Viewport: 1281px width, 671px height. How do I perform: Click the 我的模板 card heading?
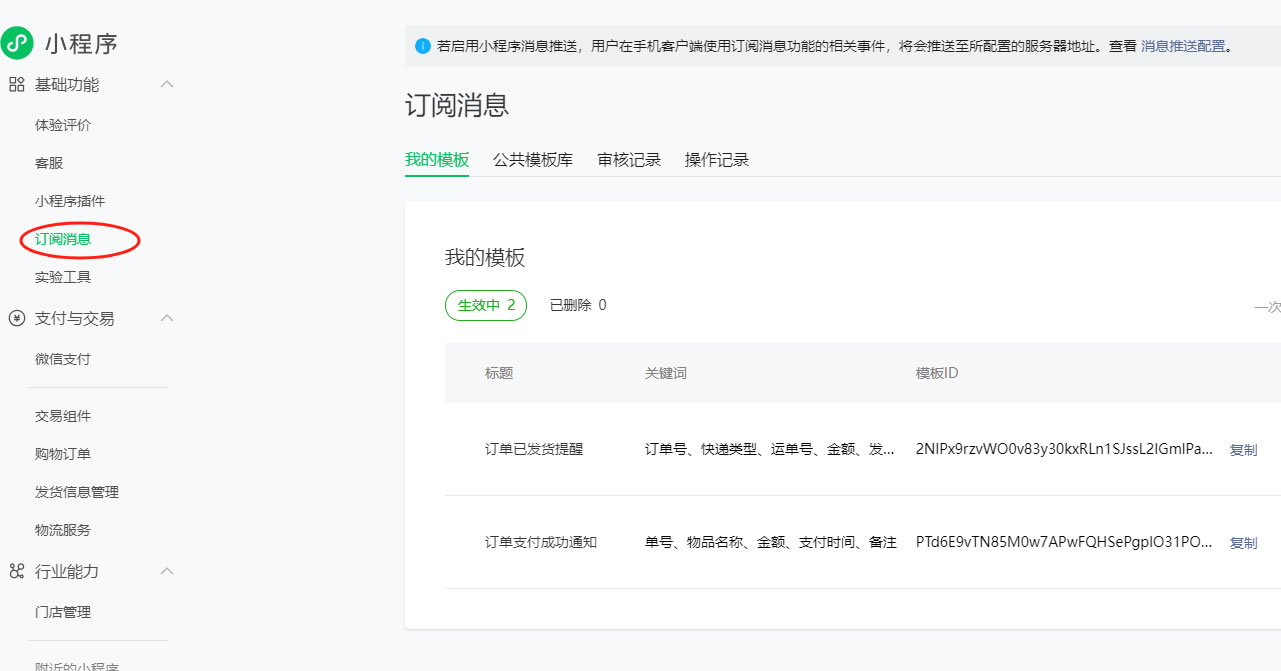coord(485,258)
